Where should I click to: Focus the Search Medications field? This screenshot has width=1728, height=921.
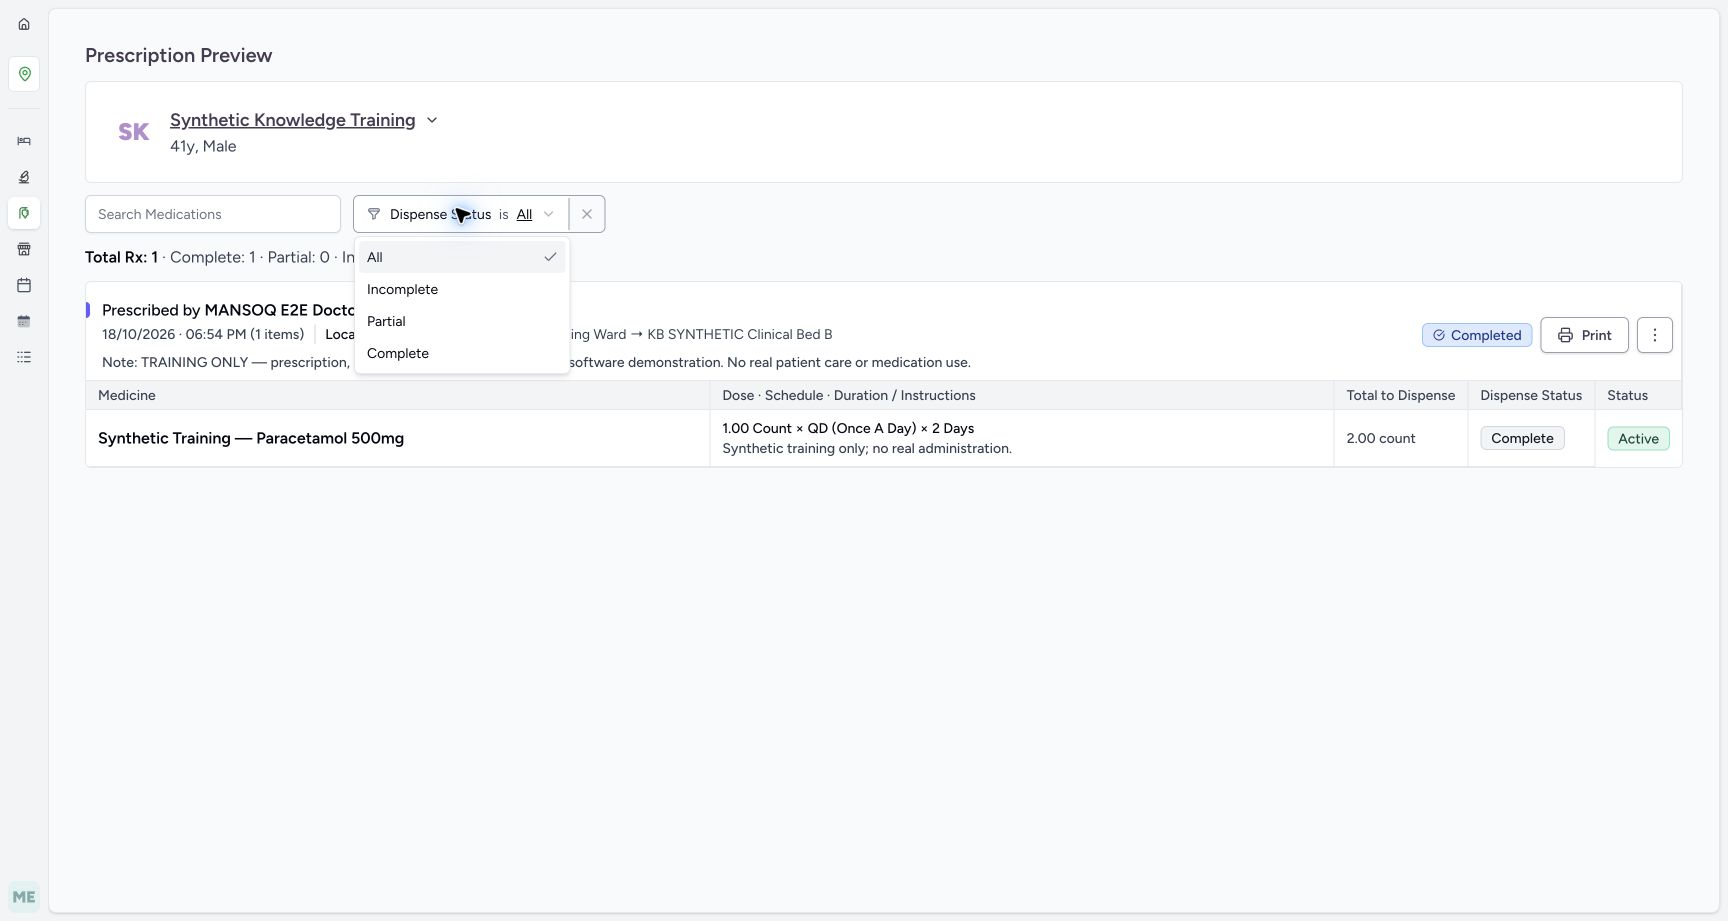pyautogui.click(x=213, y=214)
